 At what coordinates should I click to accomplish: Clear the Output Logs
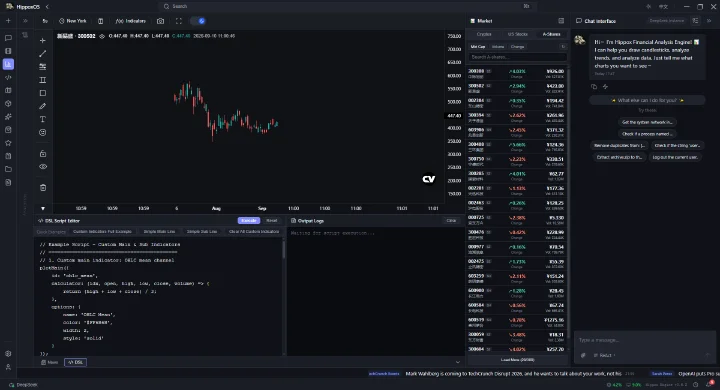tap(451, 220)
